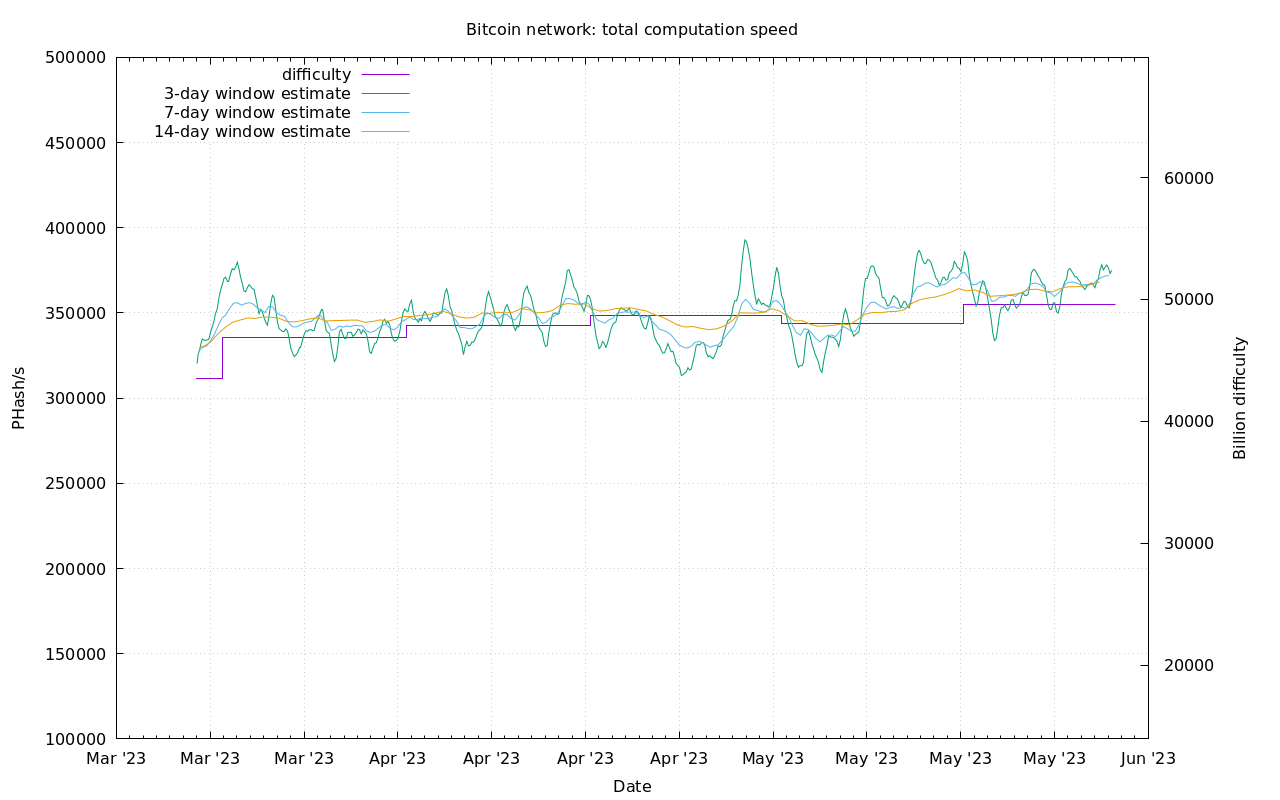Click the 30000 right-axis tick label
This screenshot has height=800, width=1280.
(1188, 544)
